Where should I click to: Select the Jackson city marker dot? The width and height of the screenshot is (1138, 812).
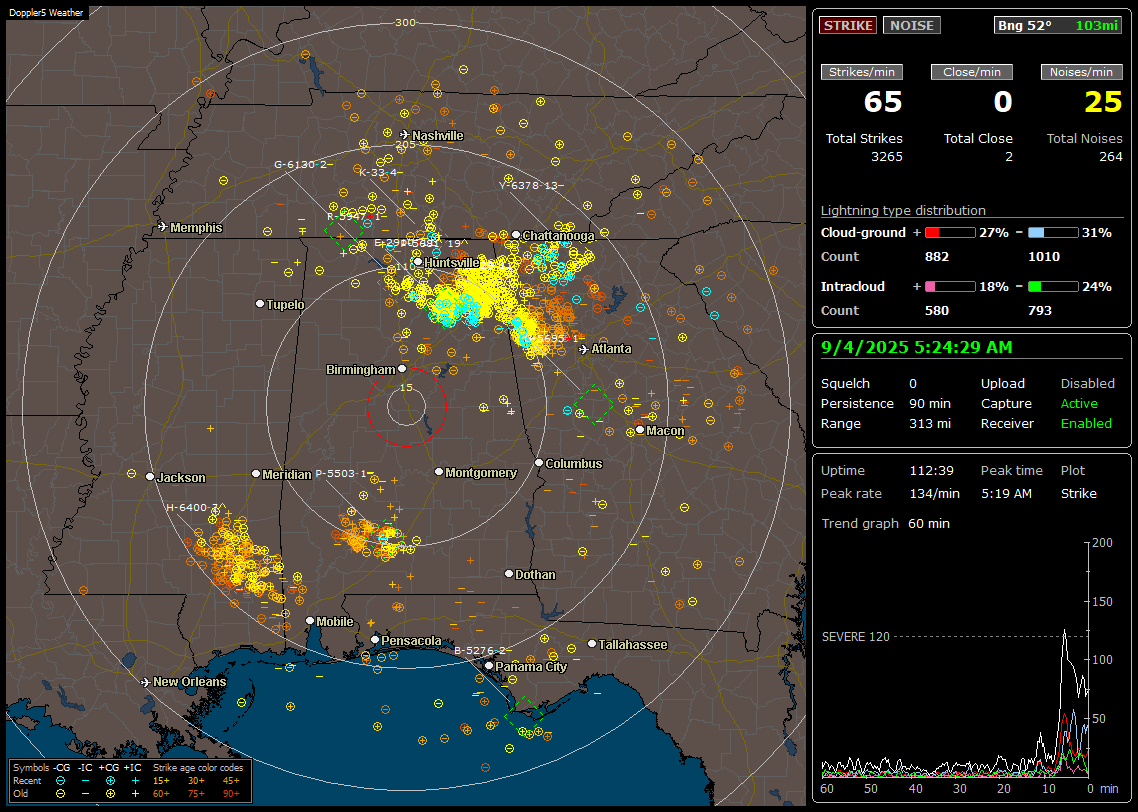(x=150, y=477)
